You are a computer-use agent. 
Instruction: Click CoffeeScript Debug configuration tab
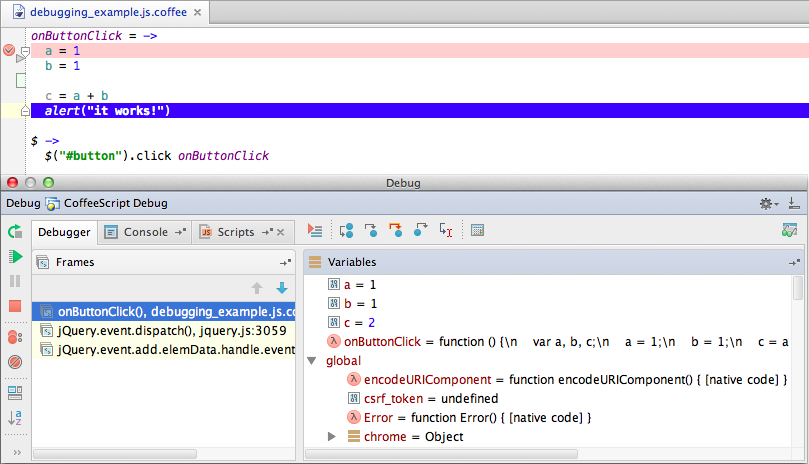(x=107, y=203)
